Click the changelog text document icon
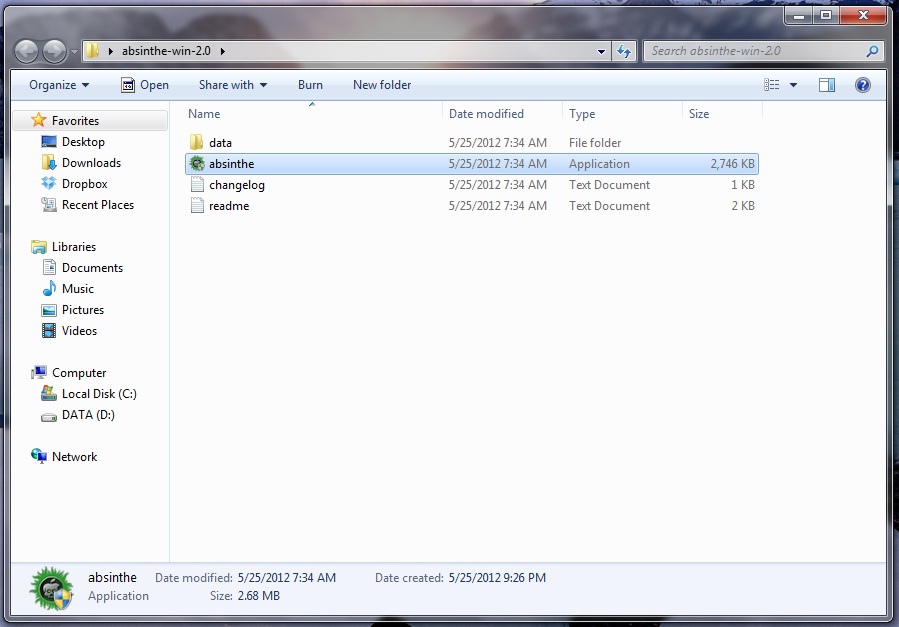The image size is (899, 627). pyautogui.click(x=197, y=185)
